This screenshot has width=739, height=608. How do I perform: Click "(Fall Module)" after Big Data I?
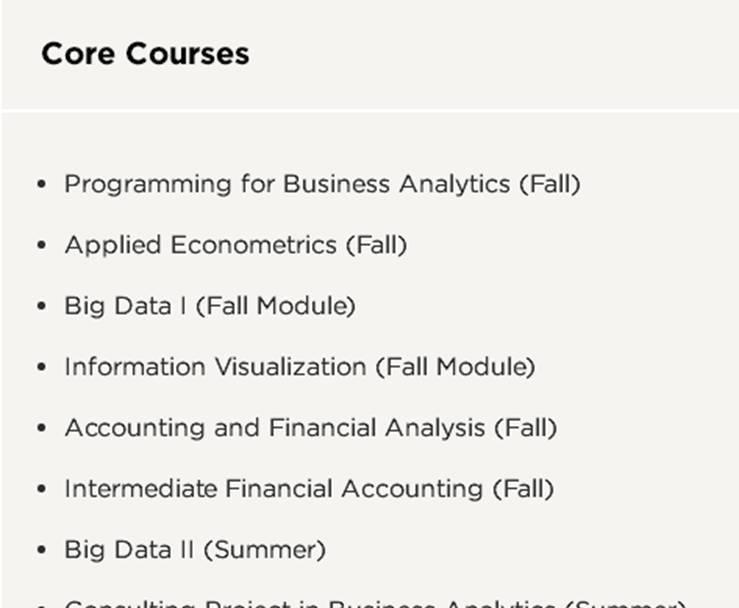pyautogui.click(x=275, y=306)
